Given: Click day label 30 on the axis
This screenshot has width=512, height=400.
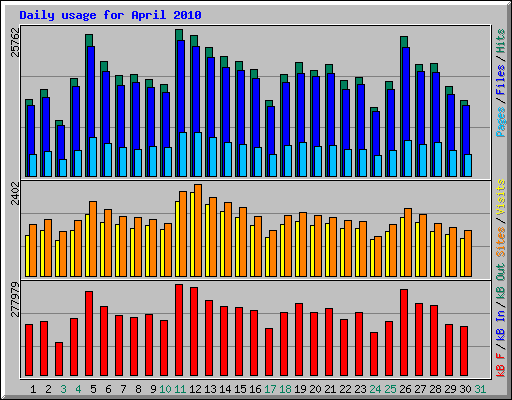Looking at the screenshot, I should 465,389.
